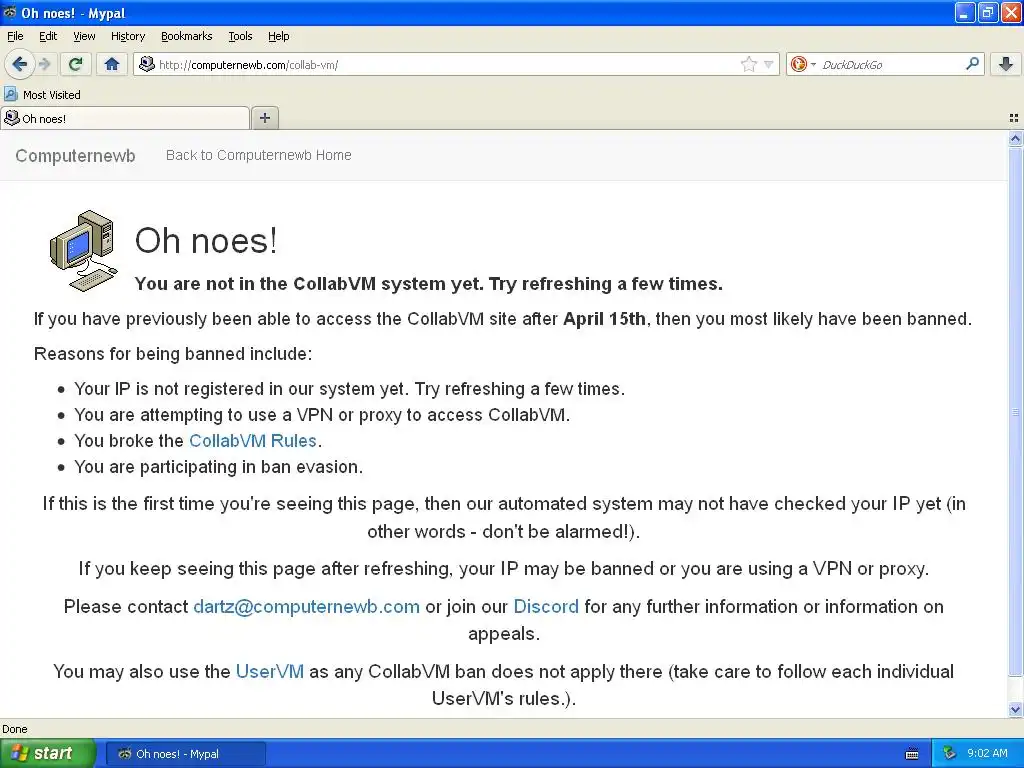Click the forward arrow navigation button
This screenshot has width=1024, height=768.
(44, 64)
